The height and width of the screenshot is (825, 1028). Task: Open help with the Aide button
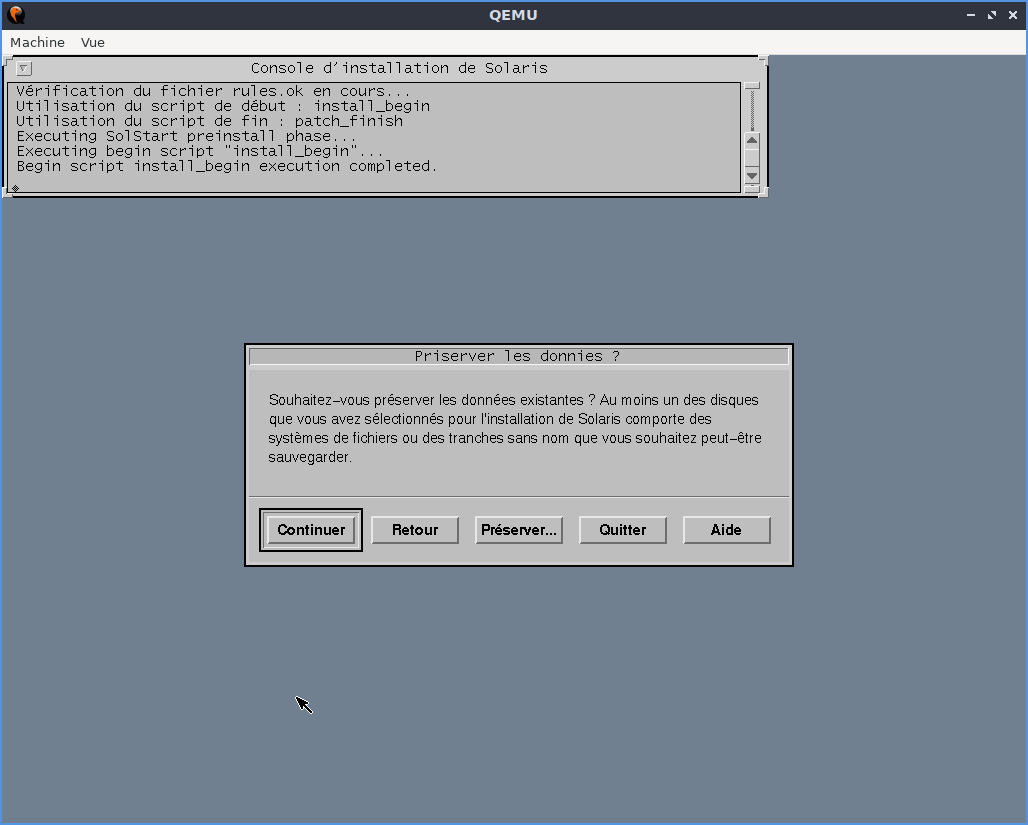click(726, 530)
